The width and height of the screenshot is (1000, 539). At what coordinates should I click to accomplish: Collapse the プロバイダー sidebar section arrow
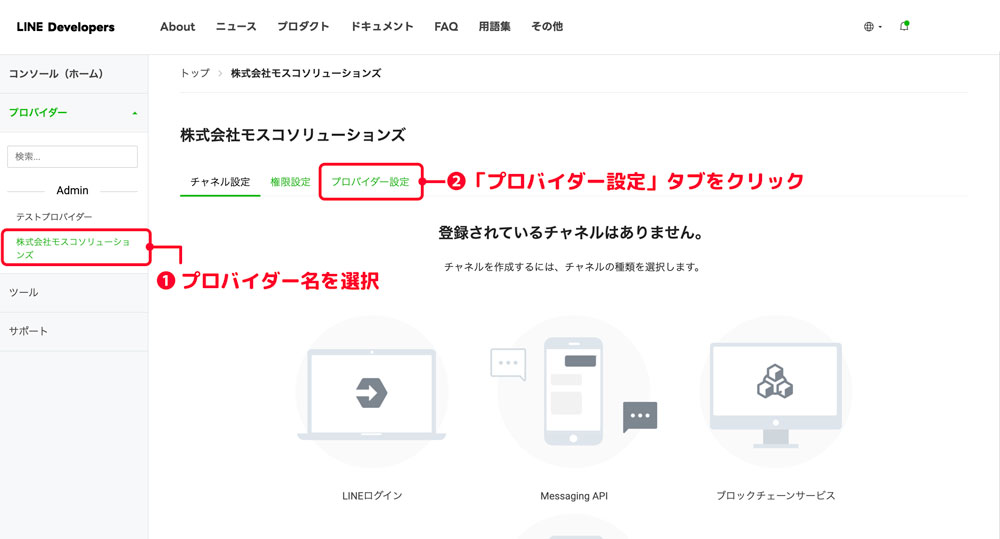(135, 113)
